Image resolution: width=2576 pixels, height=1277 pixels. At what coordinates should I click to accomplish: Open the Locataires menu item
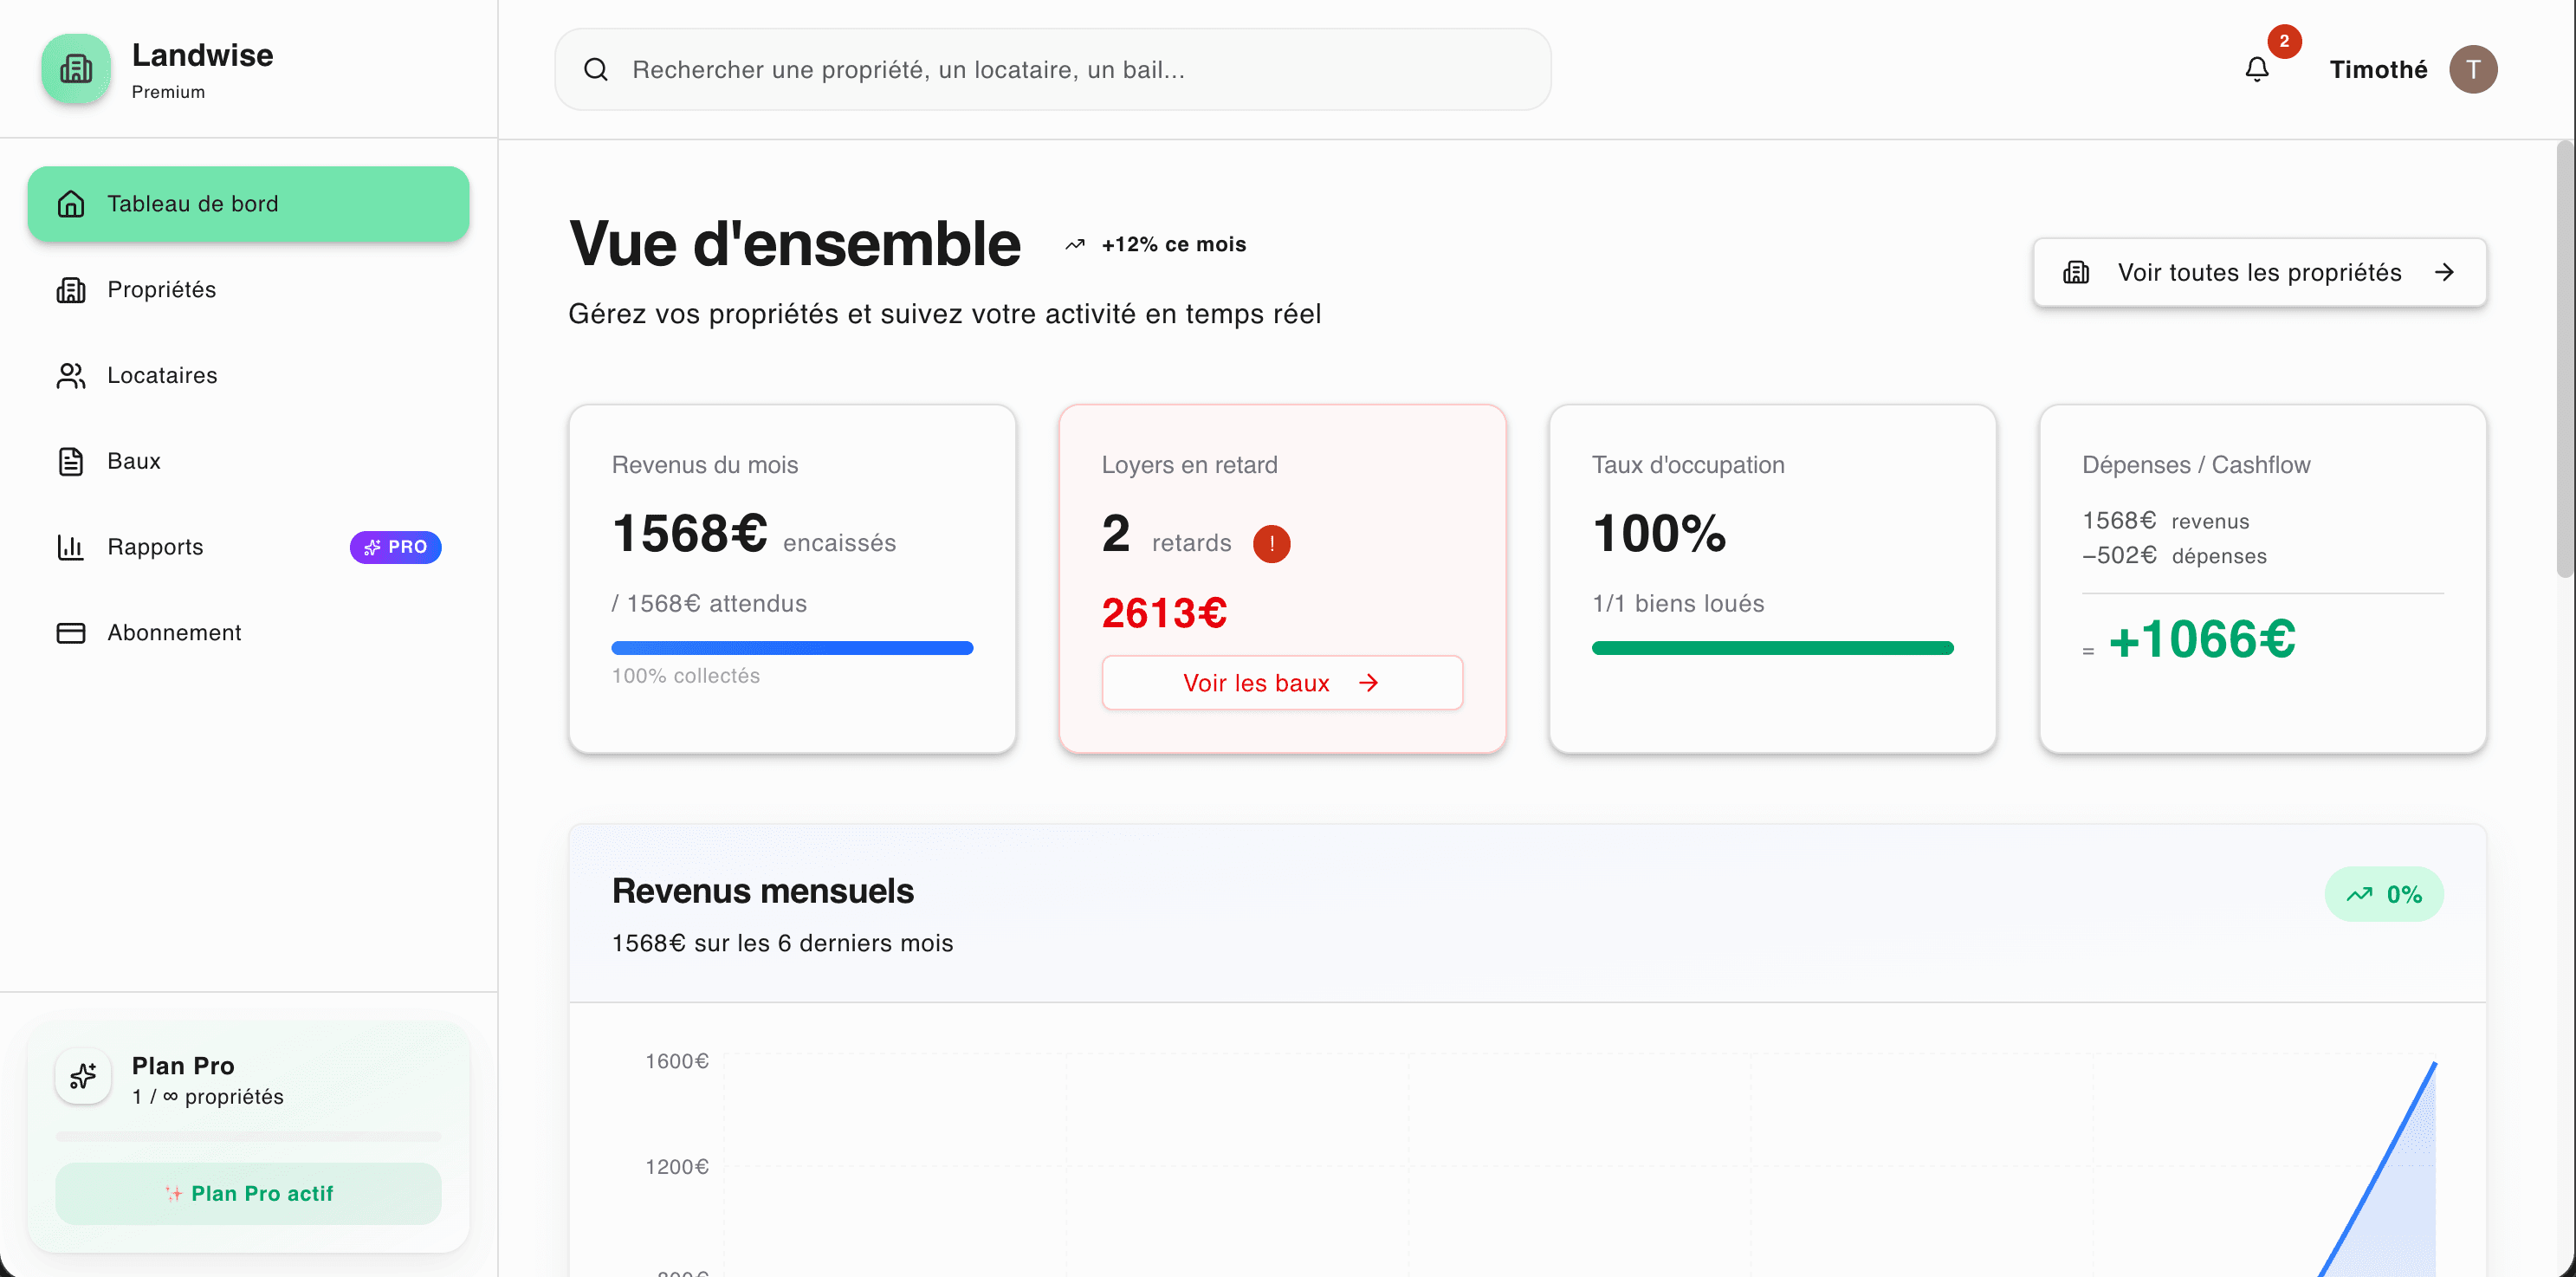click(x=162, y=375)
